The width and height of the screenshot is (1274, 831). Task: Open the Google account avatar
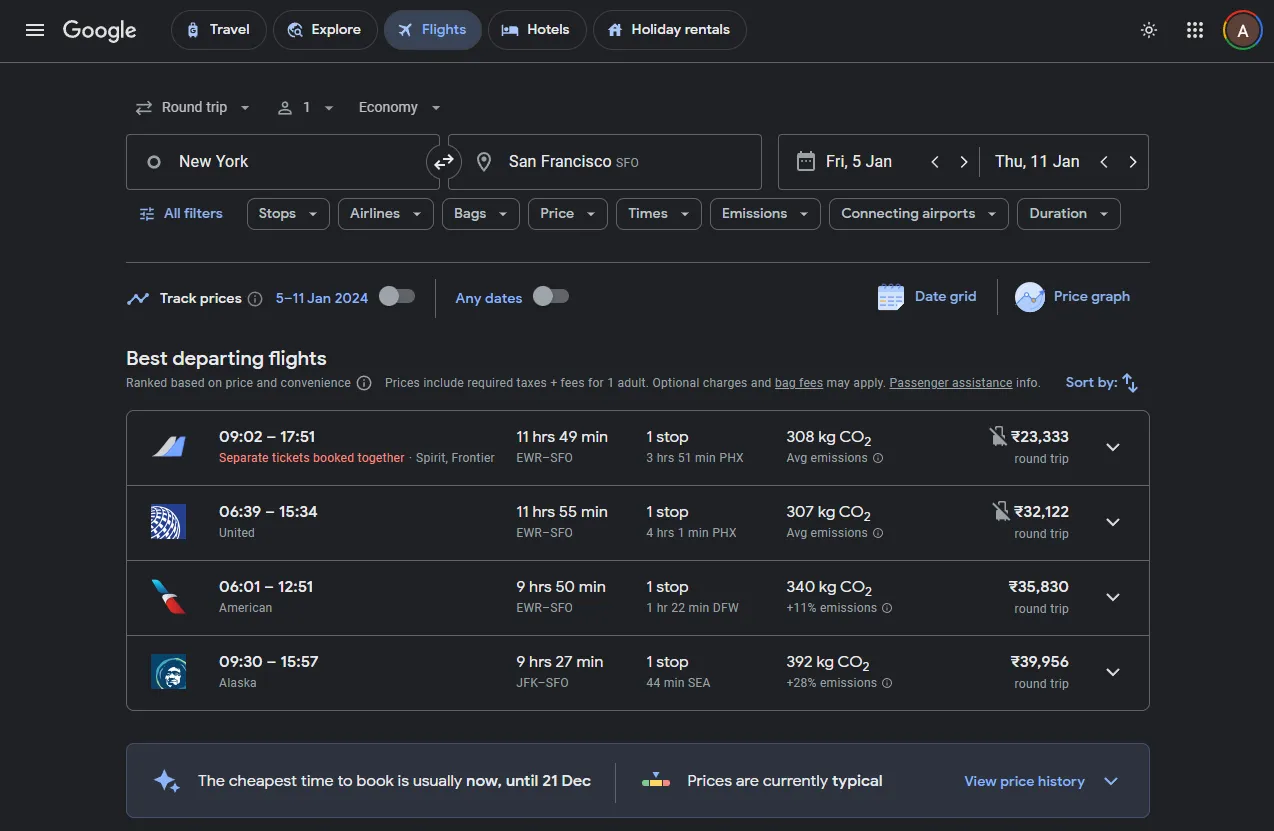(x=1243, y=30)
